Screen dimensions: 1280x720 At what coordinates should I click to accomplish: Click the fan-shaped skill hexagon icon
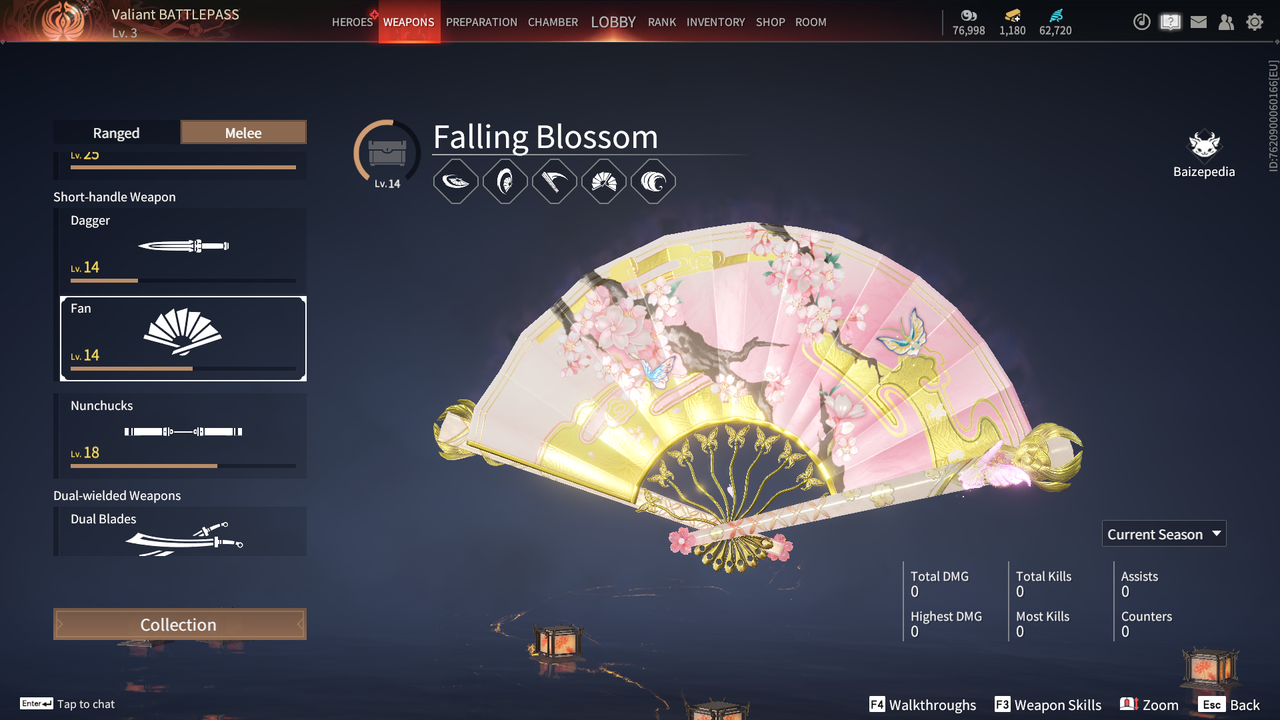click(604, 182)
